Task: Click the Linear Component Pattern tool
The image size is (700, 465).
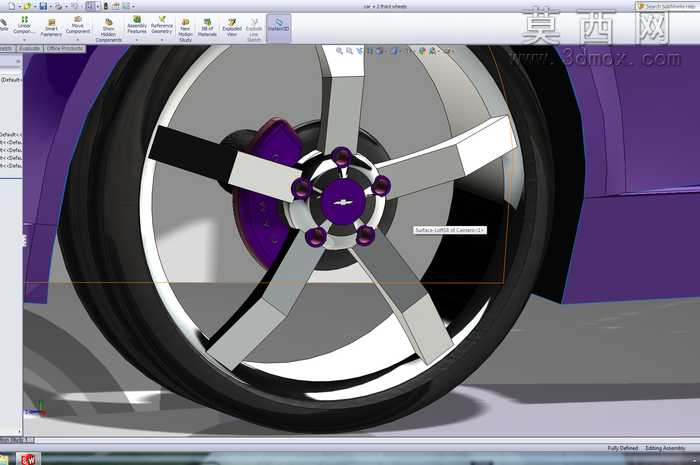Action: 24,25
